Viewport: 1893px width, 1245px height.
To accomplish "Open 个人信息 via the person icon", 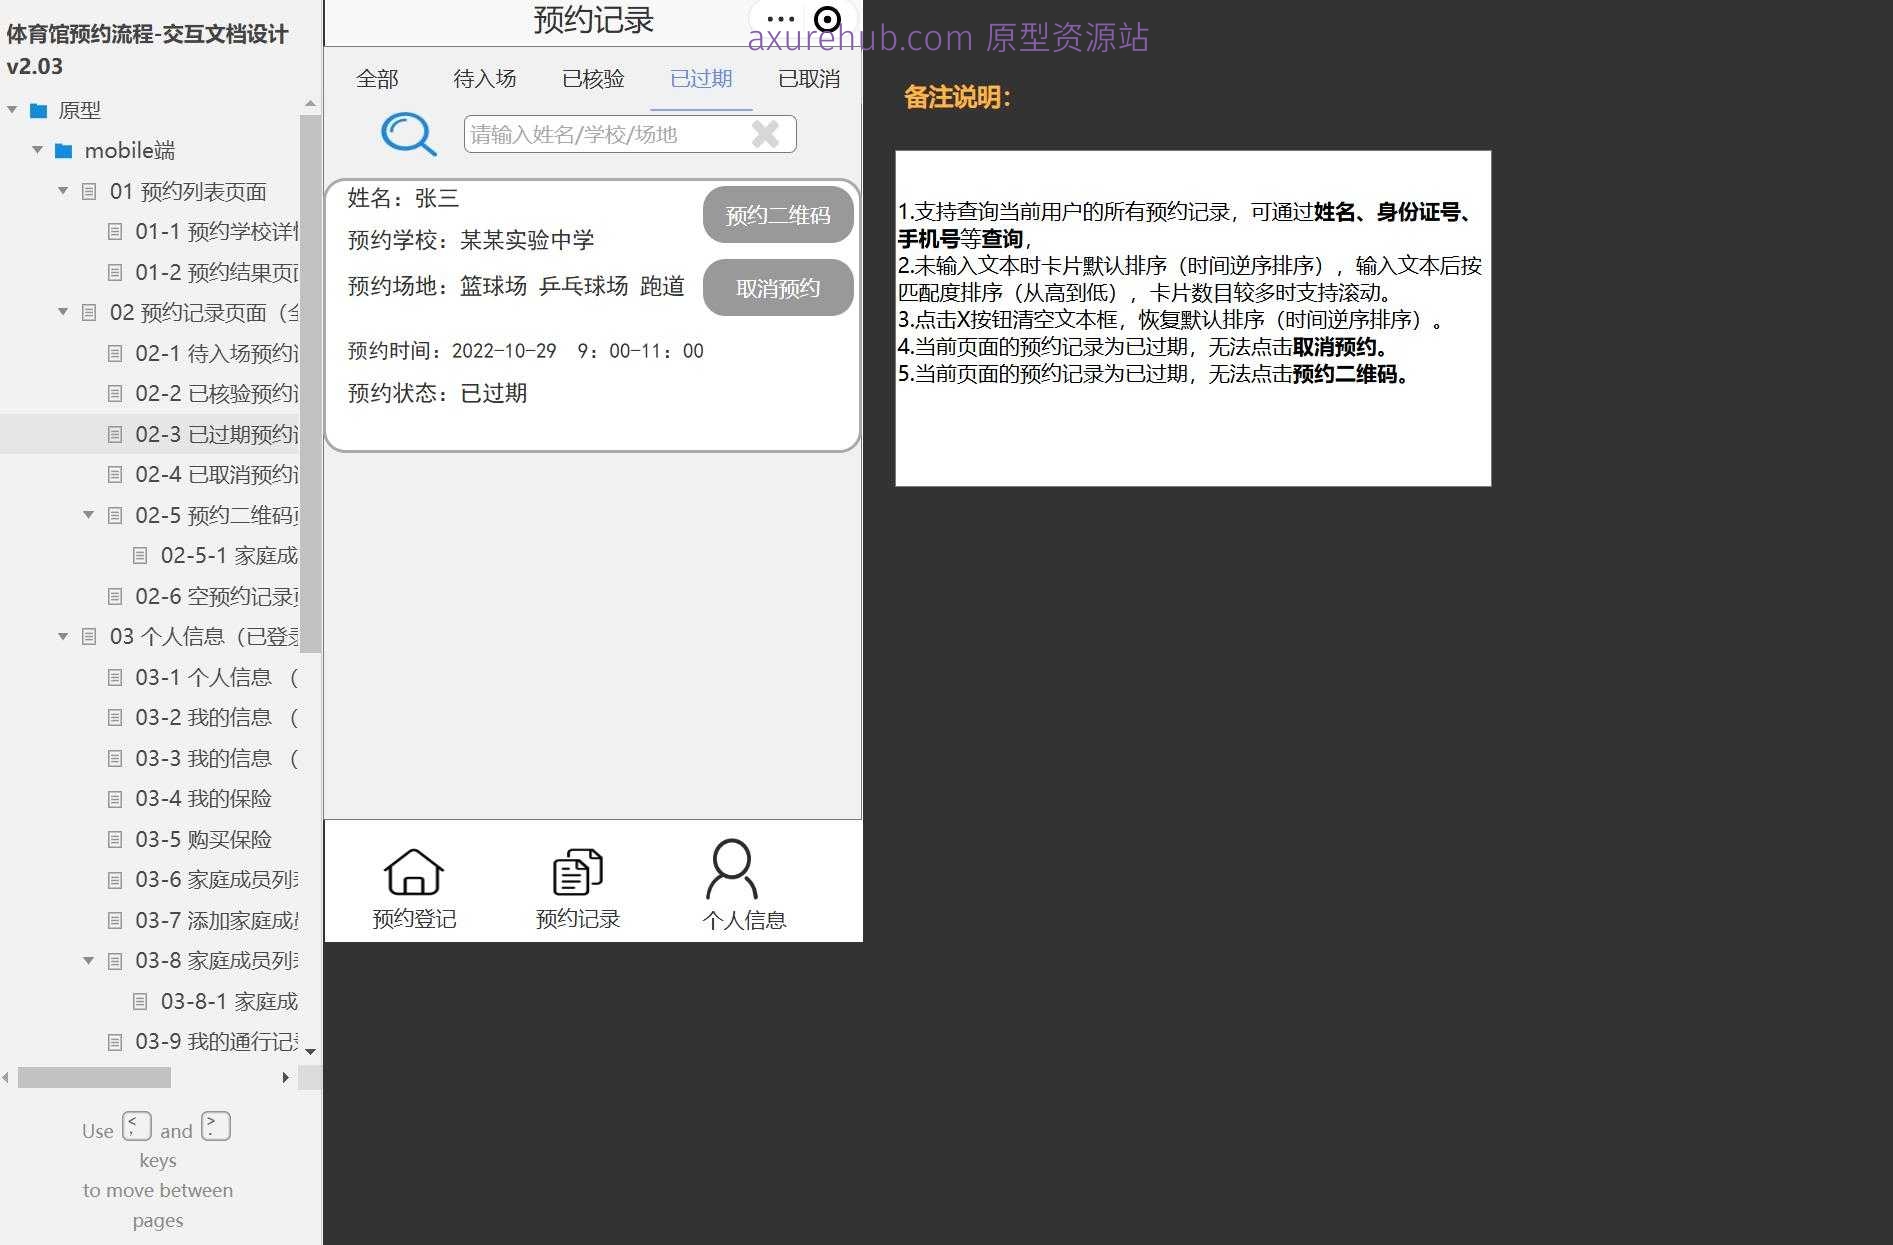I will pyautogui.click(x=733, y=871).
